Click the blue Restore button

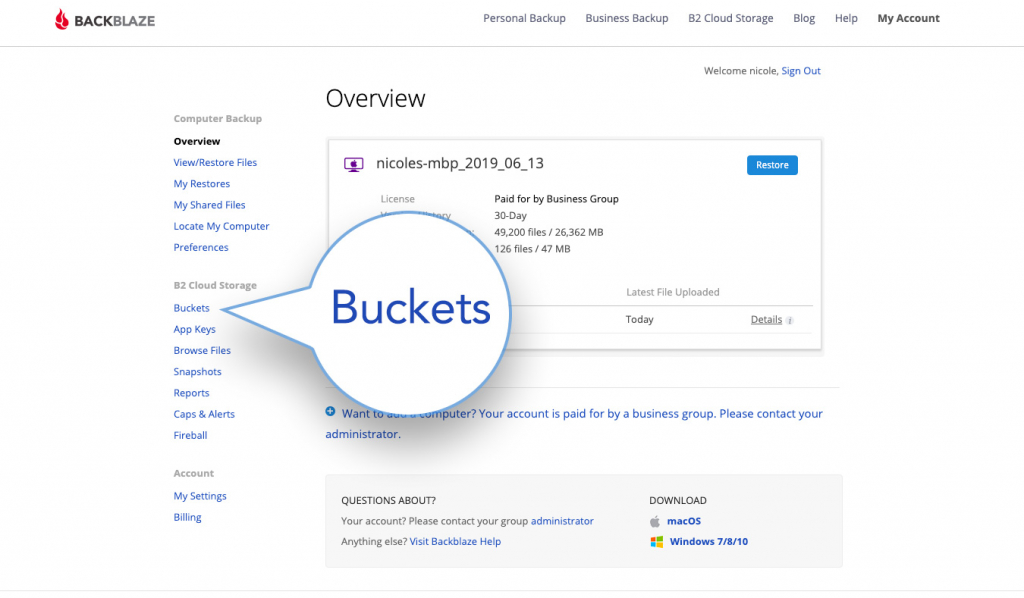[x=772, y=165]
